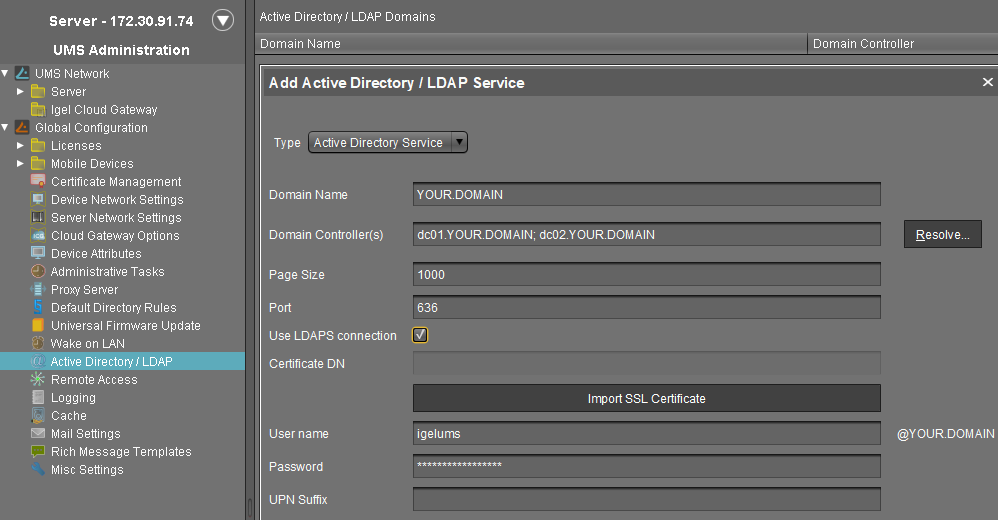Screen dimensions: 998x520
Task: Click the Universal Firmware Update icon
Action: click(38, 326)
